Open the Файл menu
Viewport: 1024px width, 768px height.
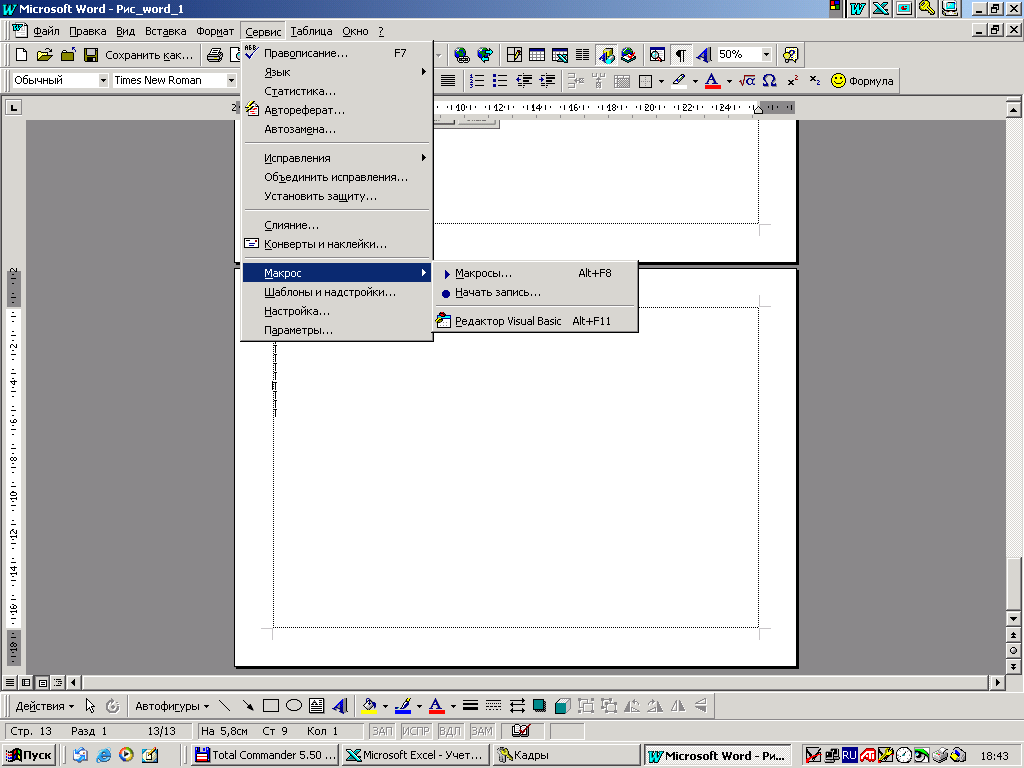tap(46, 31)
